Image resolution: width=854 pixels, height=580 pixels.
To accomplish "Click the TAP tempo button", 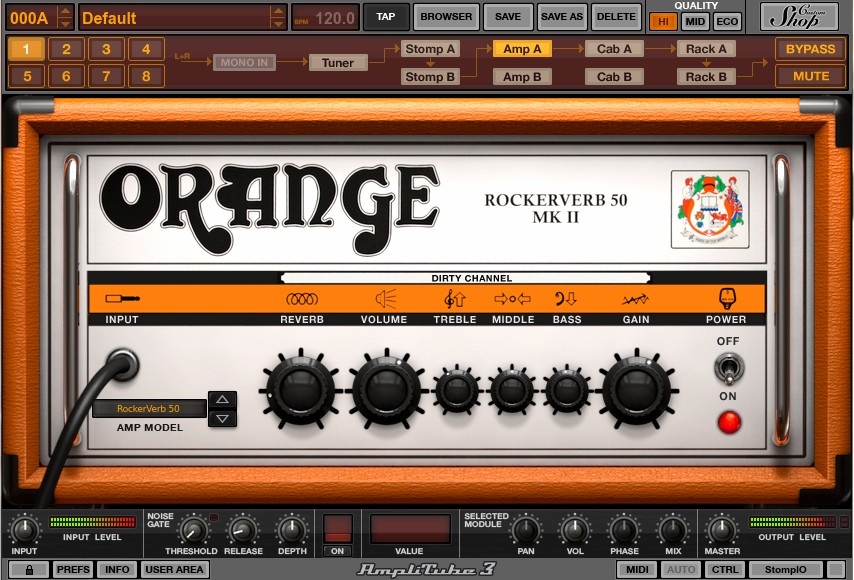I will click(386, 17).
